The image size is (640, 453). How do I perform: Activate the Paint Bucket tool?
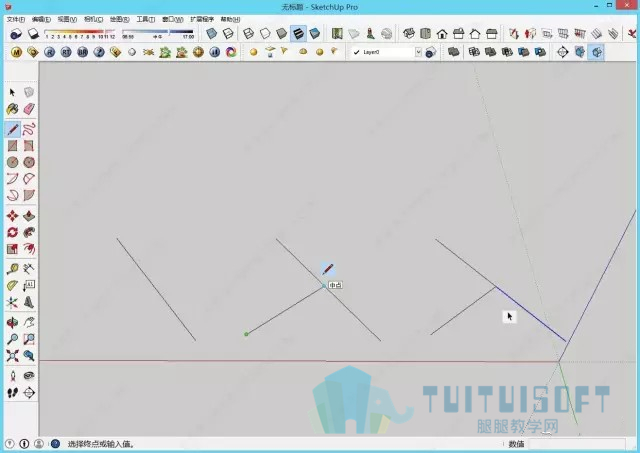[12, 109]
